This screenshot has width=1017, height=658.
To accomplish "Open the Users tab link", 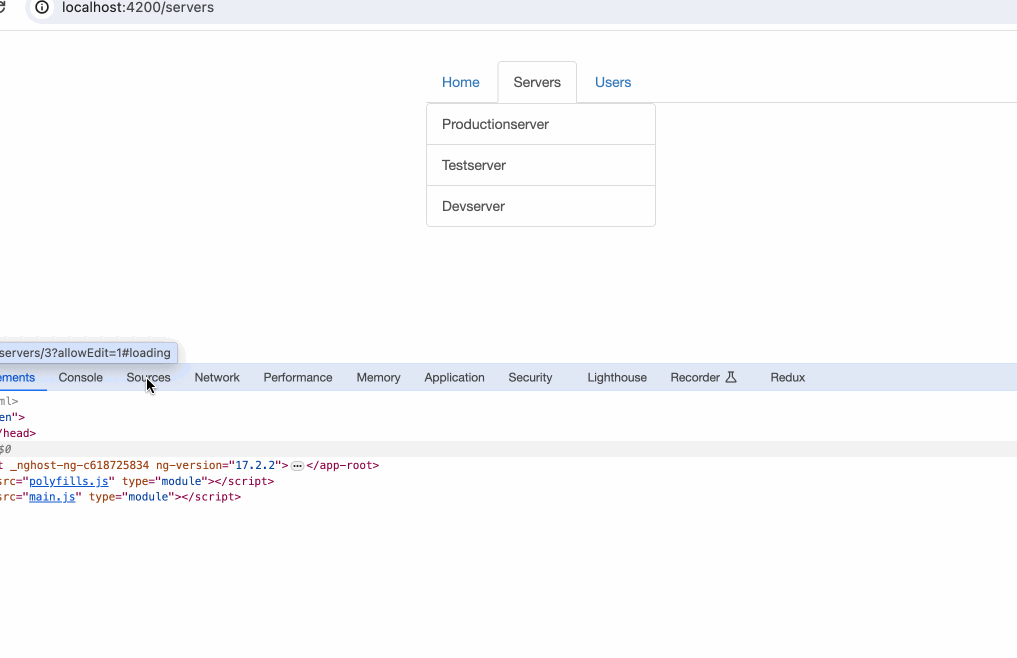I will (613, 82).
